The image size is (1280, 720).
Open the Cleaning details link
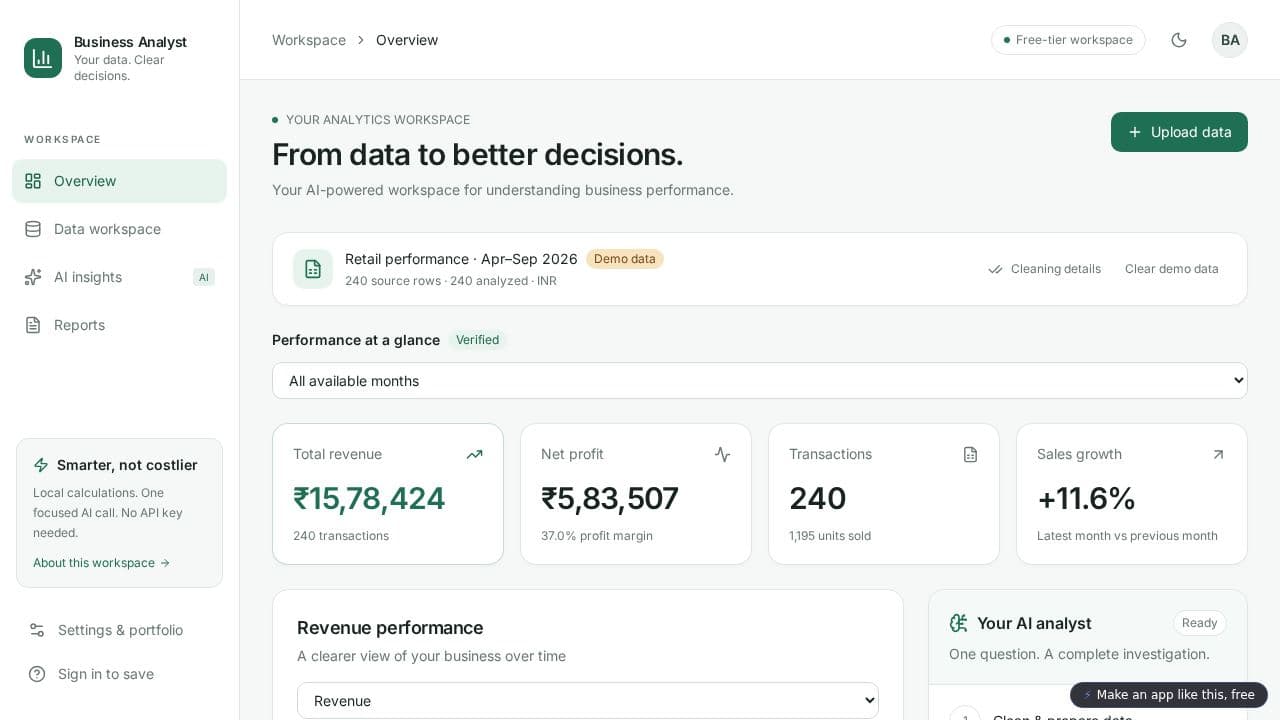pyautogui.click(x=1044, y=269)
